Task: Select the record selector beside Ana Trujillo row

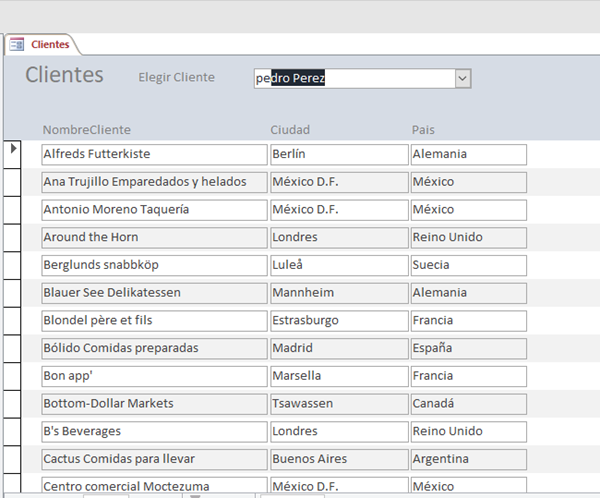Action: 14,182
